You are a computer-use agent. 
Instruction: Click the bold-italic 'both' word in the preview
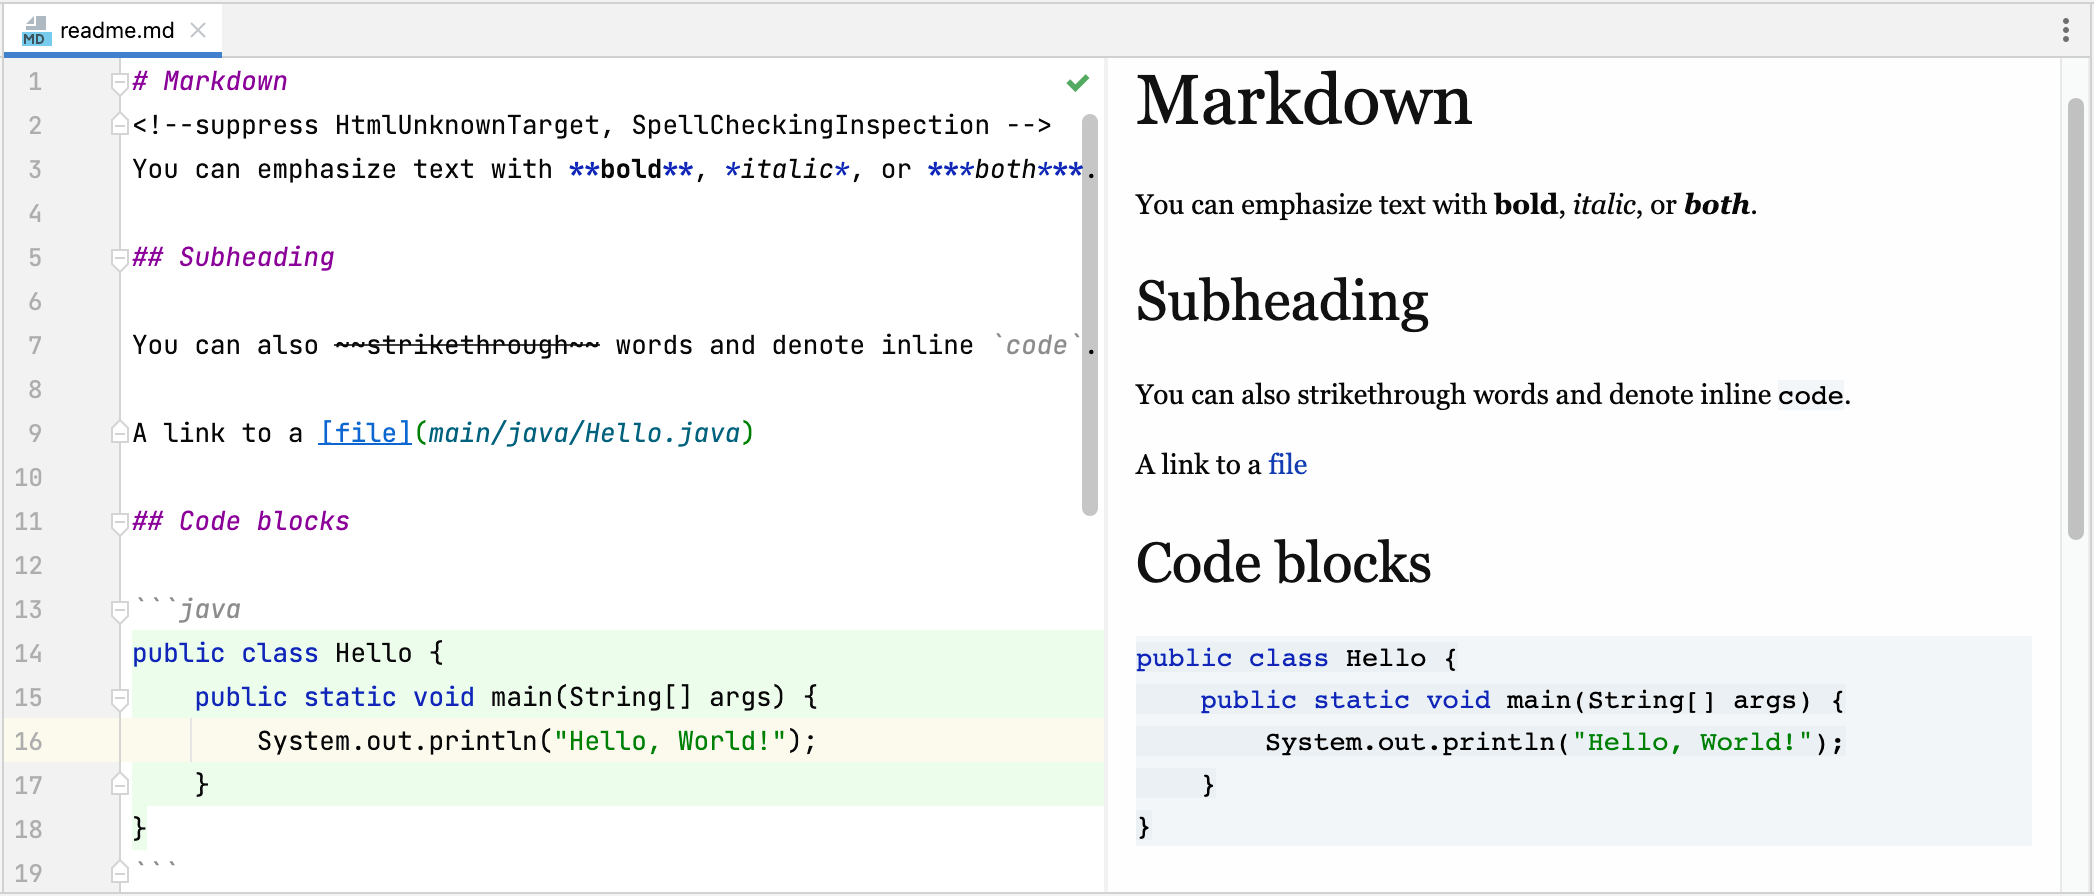point(1717,204)
